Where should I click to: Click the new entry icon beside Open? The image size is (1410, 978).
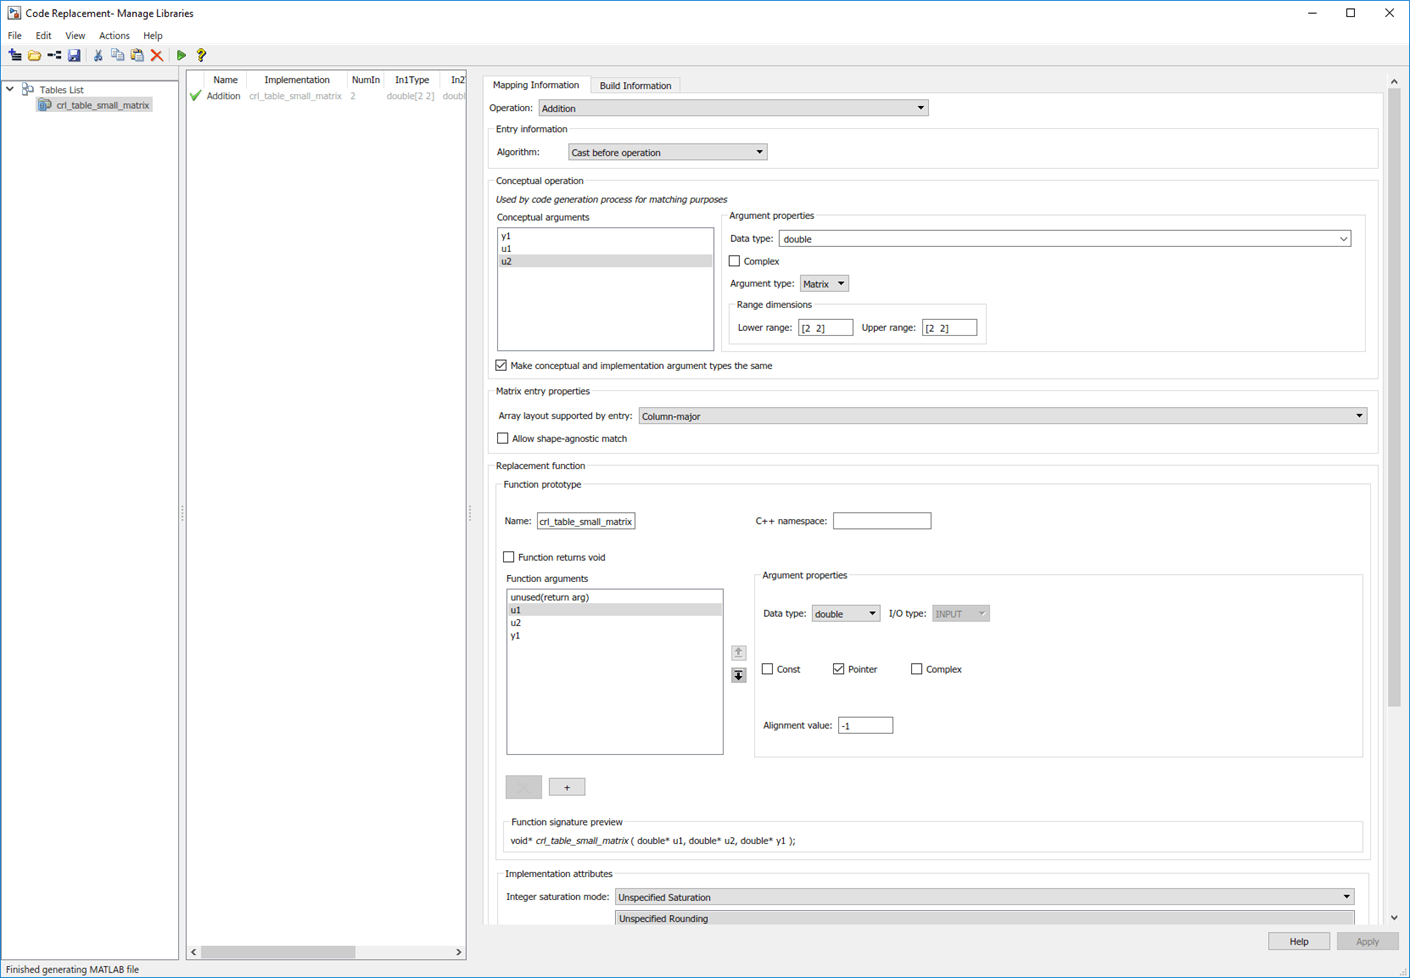(54, 56)
